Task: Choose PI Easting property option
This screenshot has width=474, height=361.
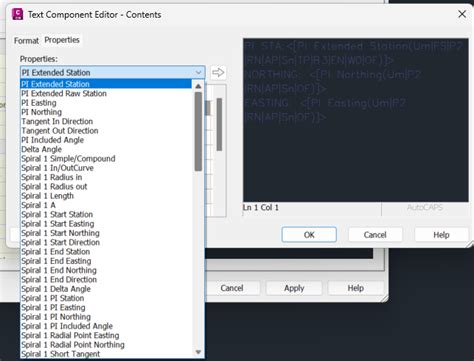Action: point(39,103)
